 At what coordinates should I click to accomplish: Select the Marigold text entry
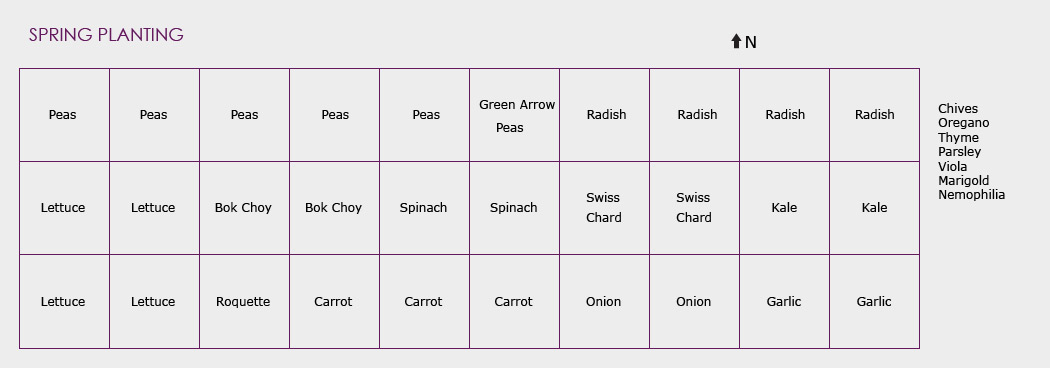click(x=963, y=181)
